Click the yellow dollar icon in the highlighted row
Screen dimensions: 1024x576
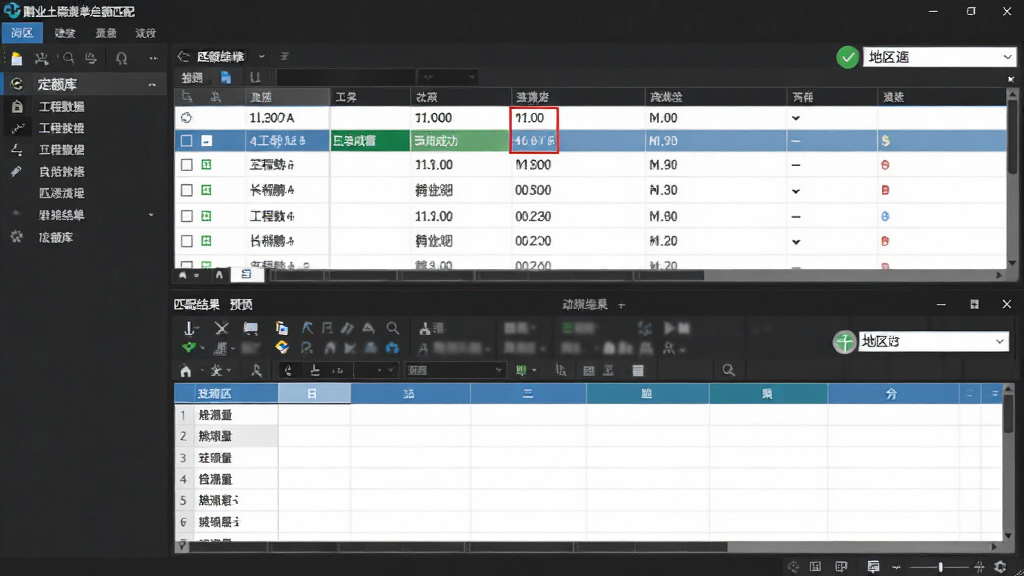tap(886, 141)
